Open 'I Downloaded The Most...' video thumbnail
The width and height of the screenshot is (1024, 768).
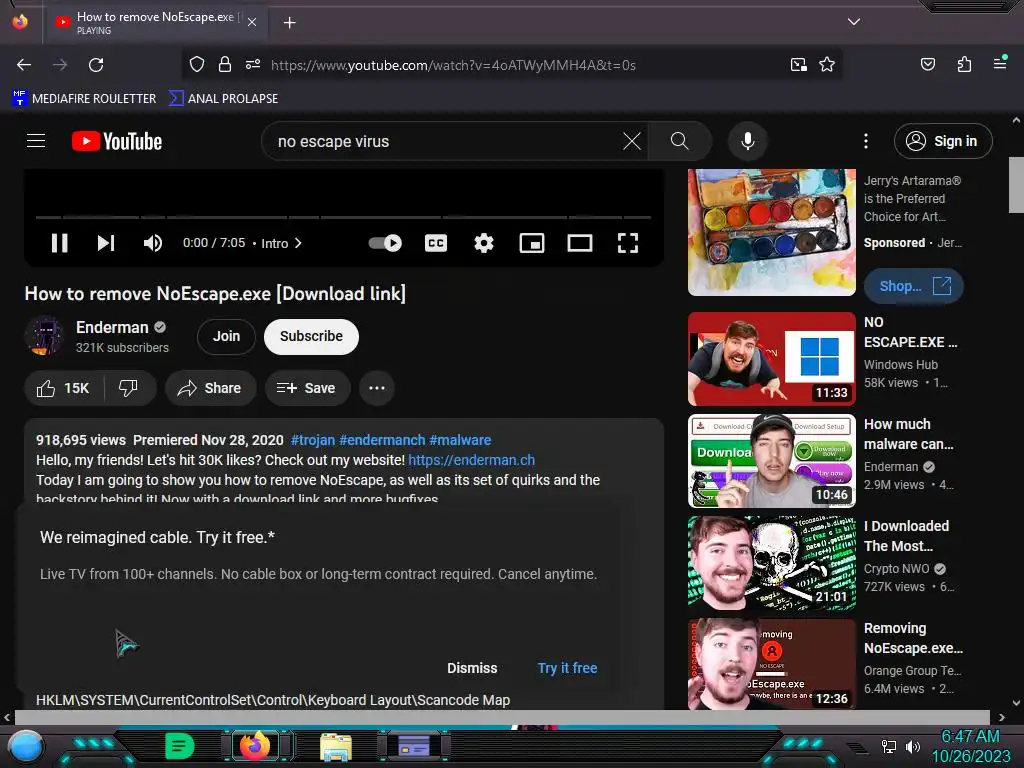click(x=772, y=563)
